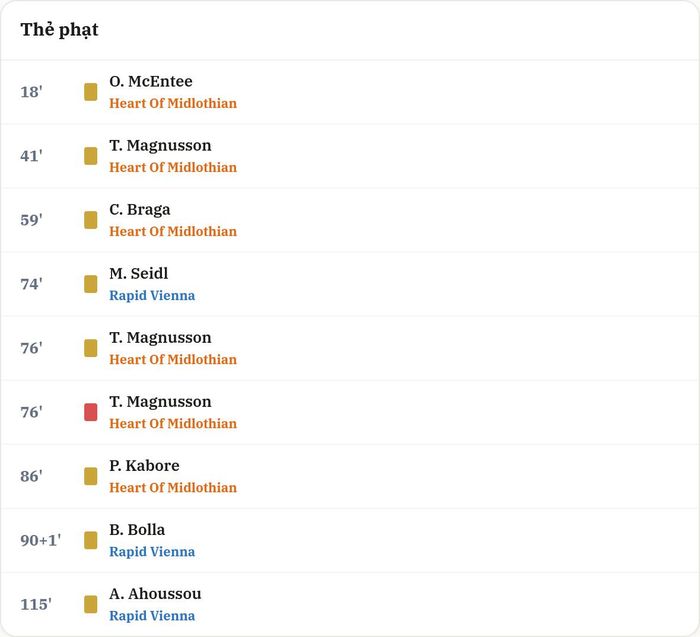Select the 115' minute marker
The width and height of the screenshot is (700, 637).
tap(36, 604)
